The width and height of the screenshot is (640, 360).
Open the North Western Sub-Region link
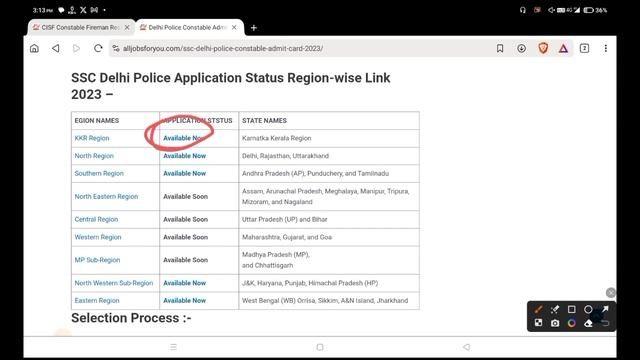pos(114,283)
